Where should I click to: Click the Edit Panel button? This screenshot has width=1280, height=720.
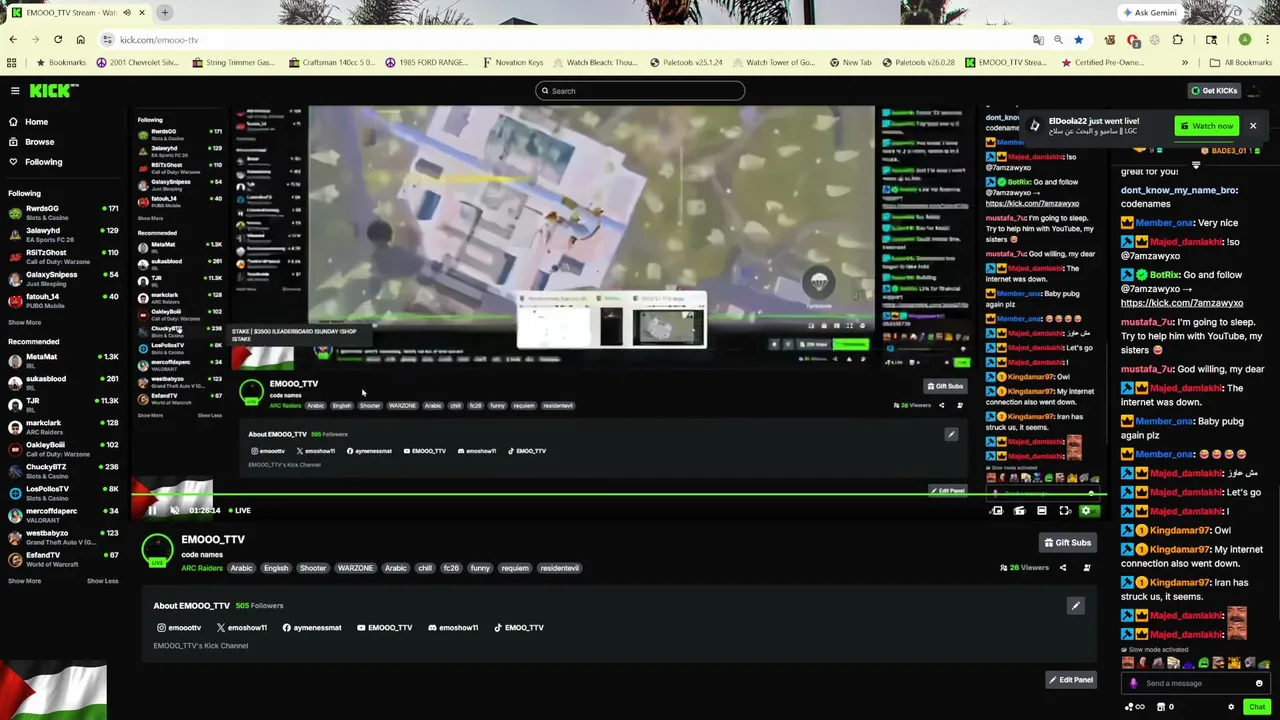[x=1070, y=679]
